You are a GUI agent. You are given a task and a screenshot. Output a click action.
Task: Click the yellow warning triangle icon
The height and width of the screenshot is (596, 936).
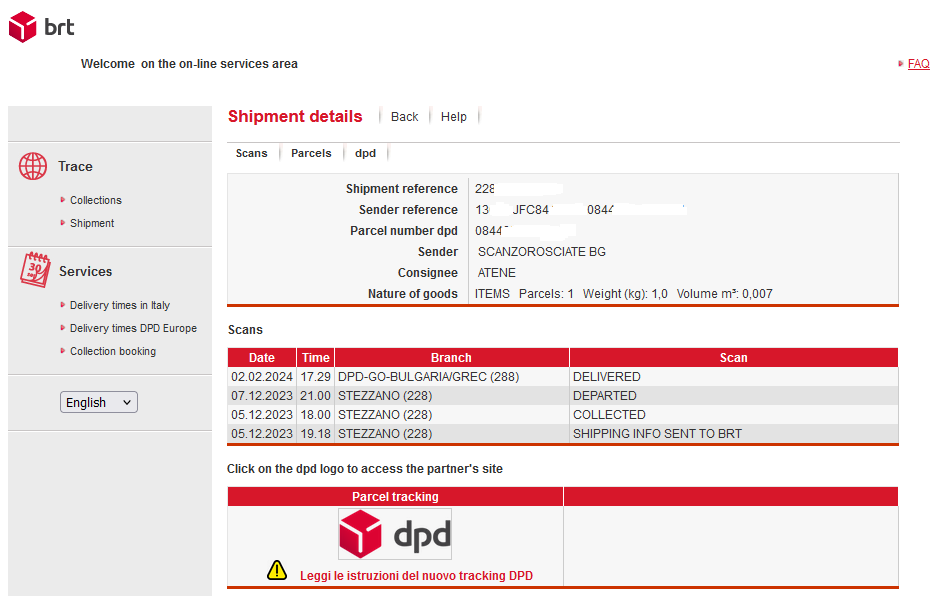coord(277,570)
